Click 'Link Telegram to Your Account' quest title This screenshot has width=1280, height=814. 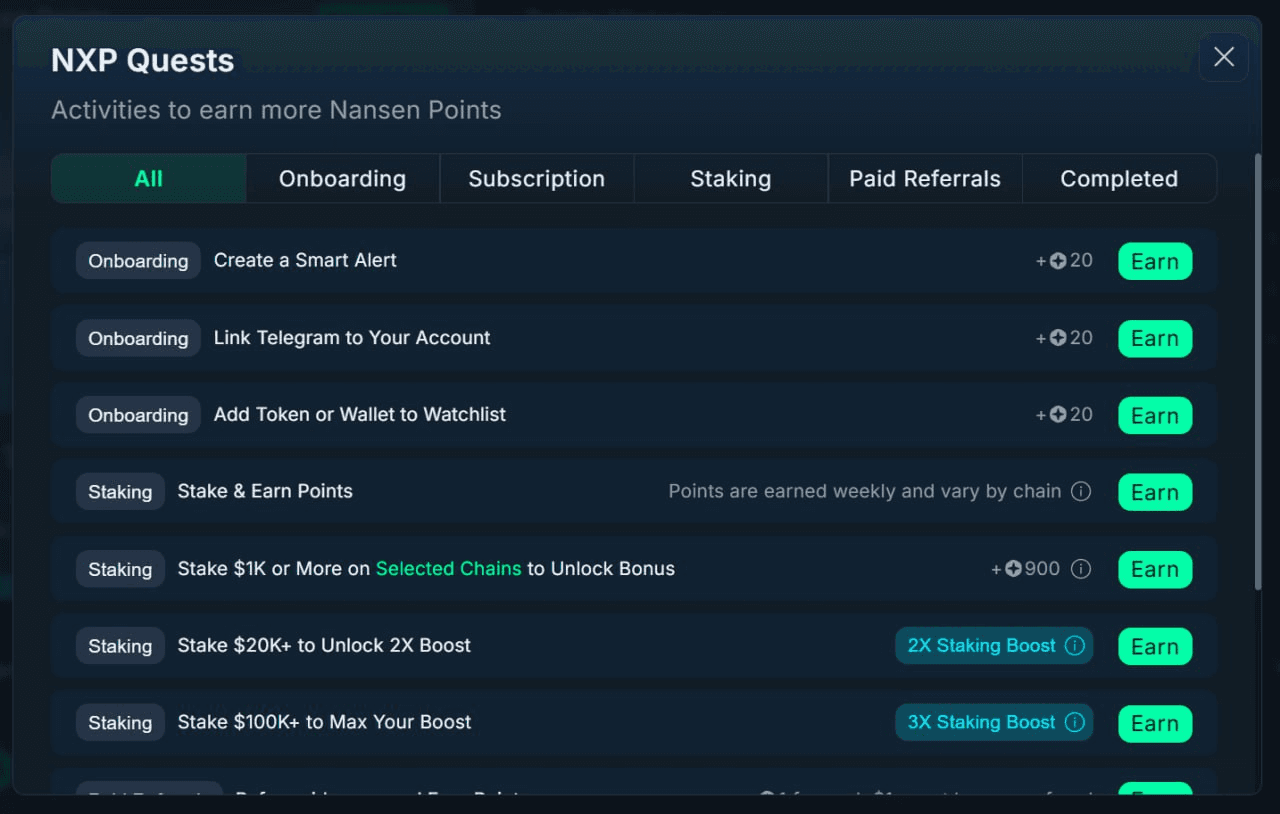(x=352, y=338)
